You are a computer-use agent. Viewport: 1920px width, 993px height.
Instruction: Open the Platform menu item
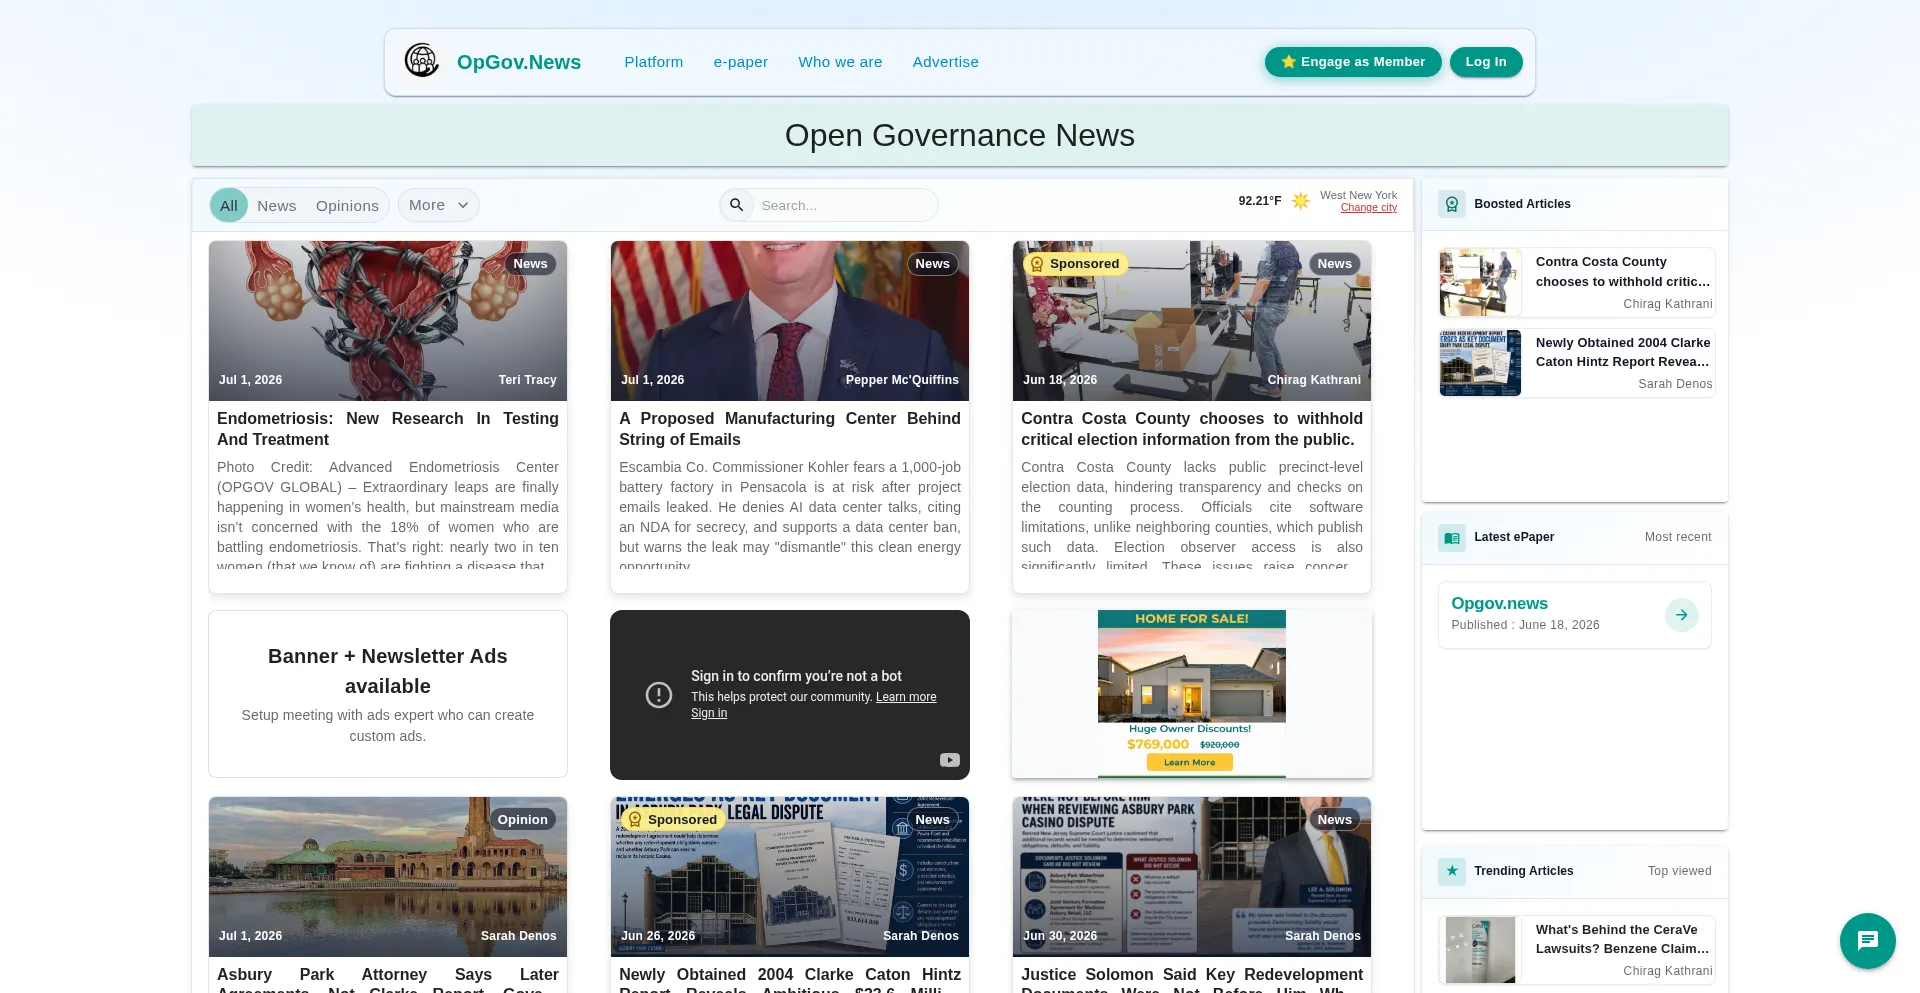pos(654,62)
